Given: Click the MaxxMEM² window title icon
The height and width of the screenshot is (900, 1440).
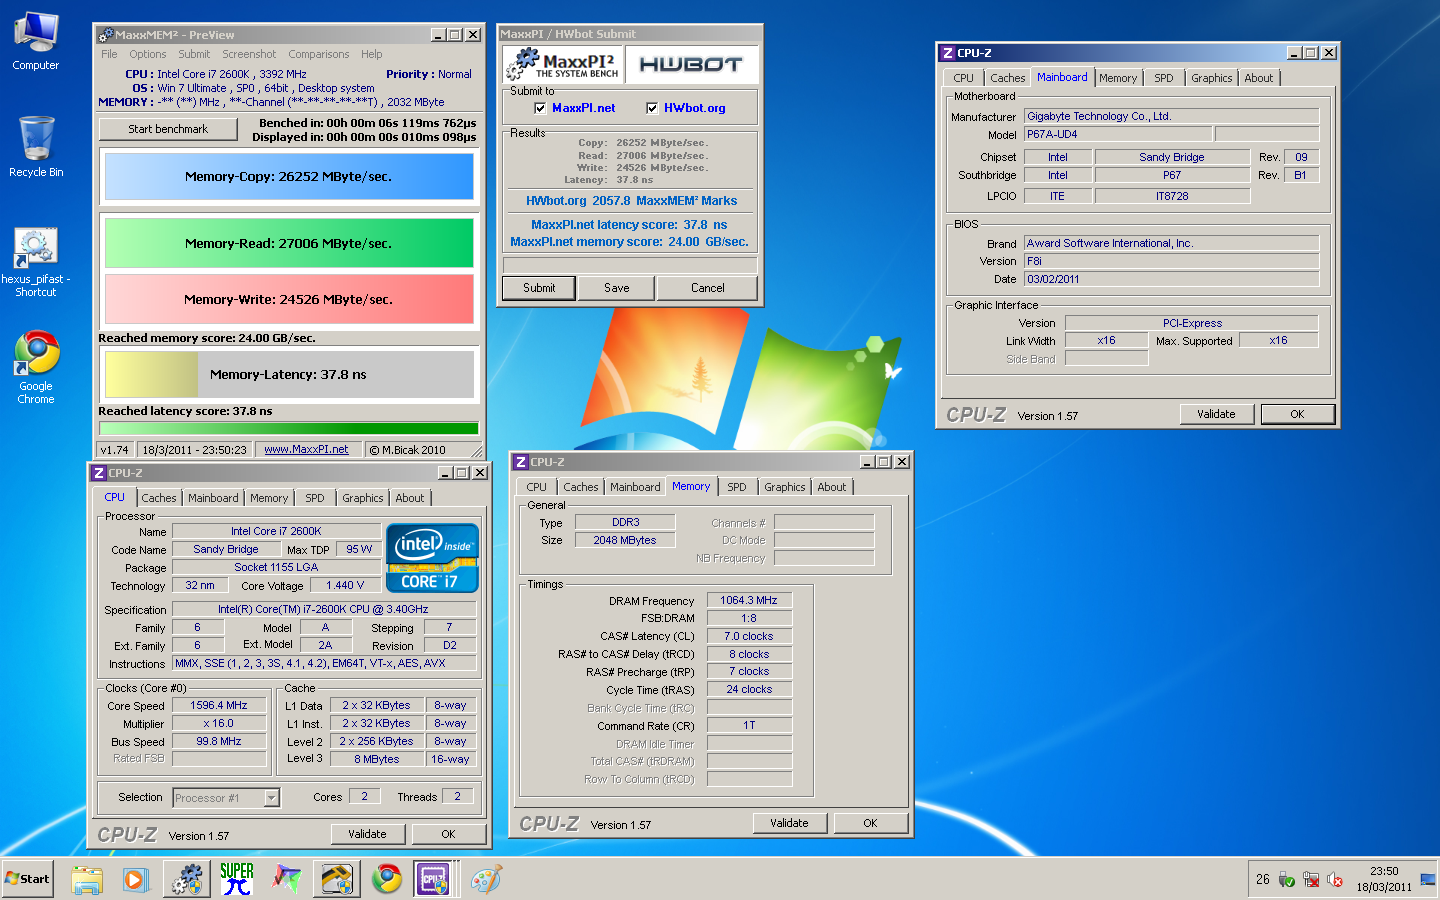Looking at the screenshot, I should (106, 35).
